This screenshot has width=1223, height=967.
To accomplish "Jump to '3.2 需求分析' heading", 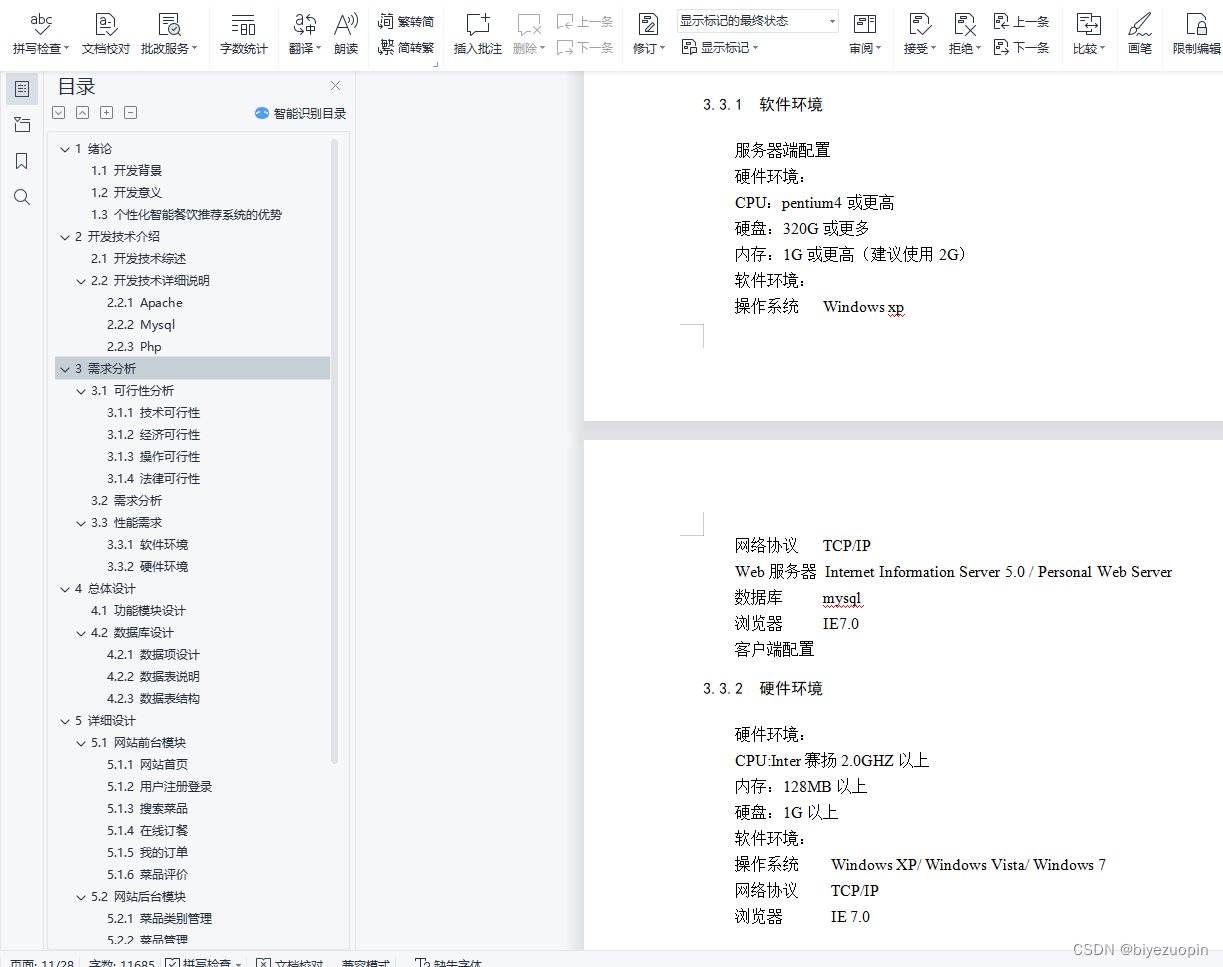I will point(126,501).
